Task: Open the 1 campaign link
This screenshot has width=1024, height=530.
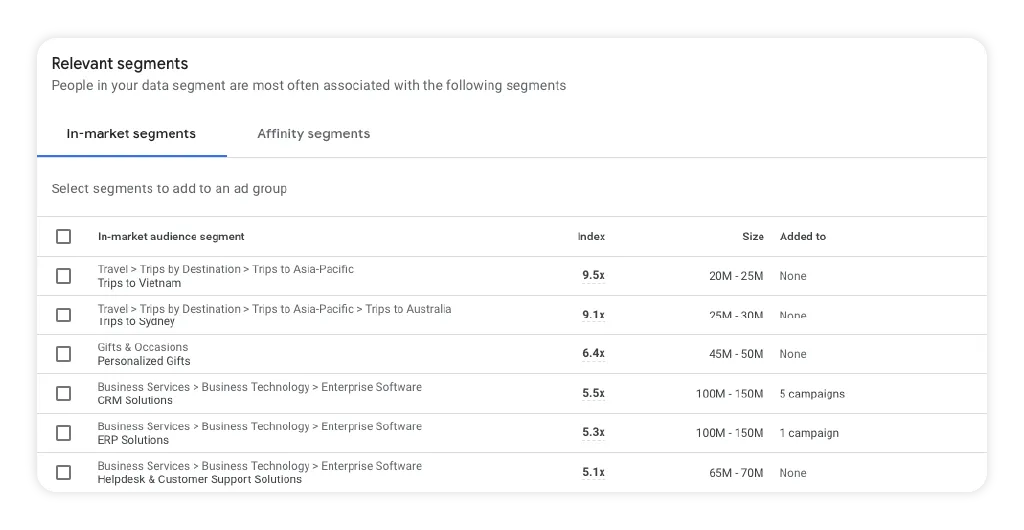Action: click(808, 433)
